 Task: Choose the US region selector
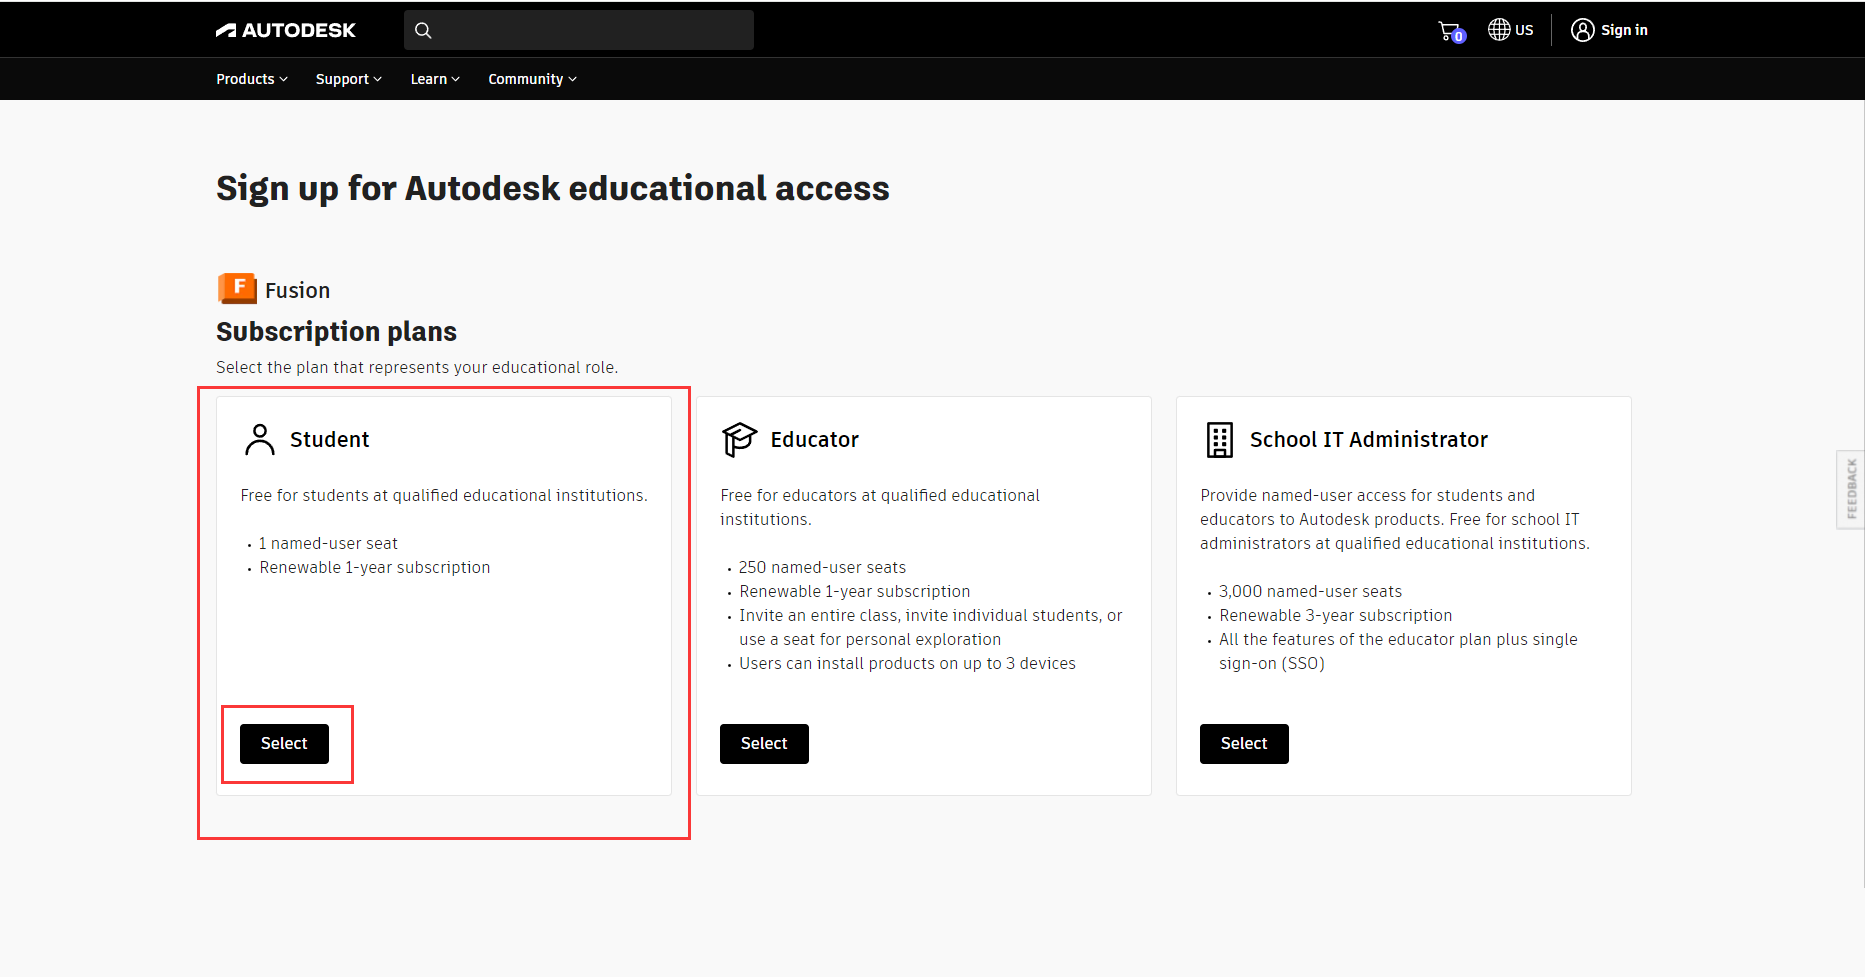(1511, 30)
